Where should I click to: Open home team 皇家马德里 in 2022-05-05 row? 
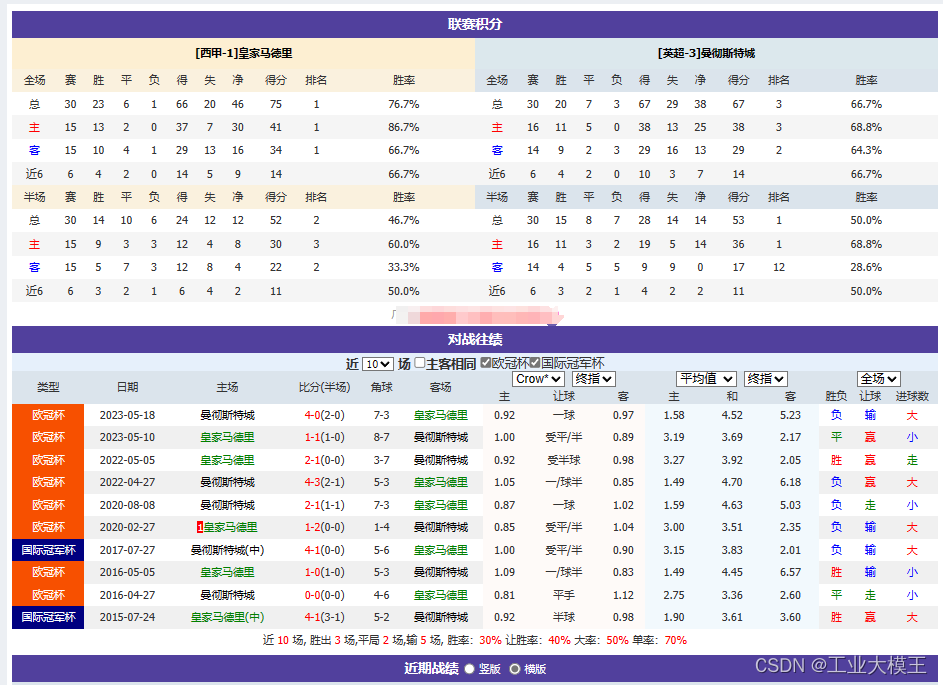click(227, 460)
